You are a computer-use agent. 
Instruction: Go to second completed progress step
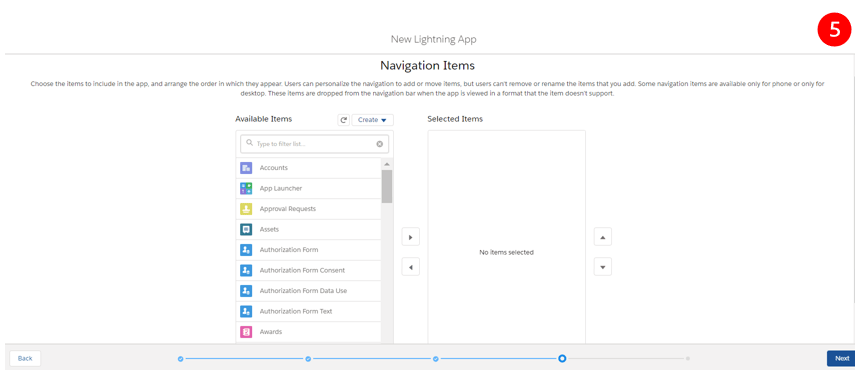click(x=308, y=359)
